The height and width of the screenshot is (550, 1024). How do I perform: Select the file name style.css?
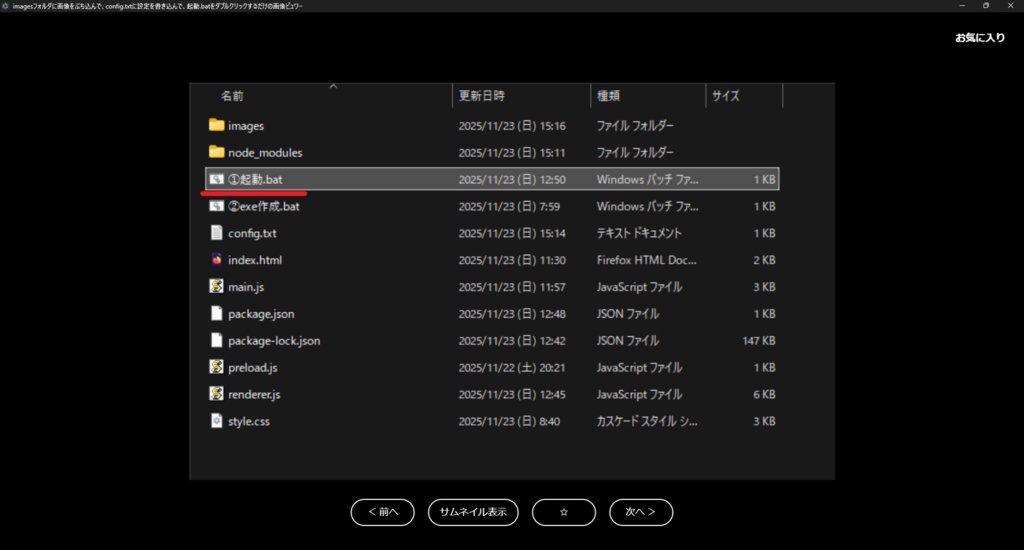[x=249, y=421]
